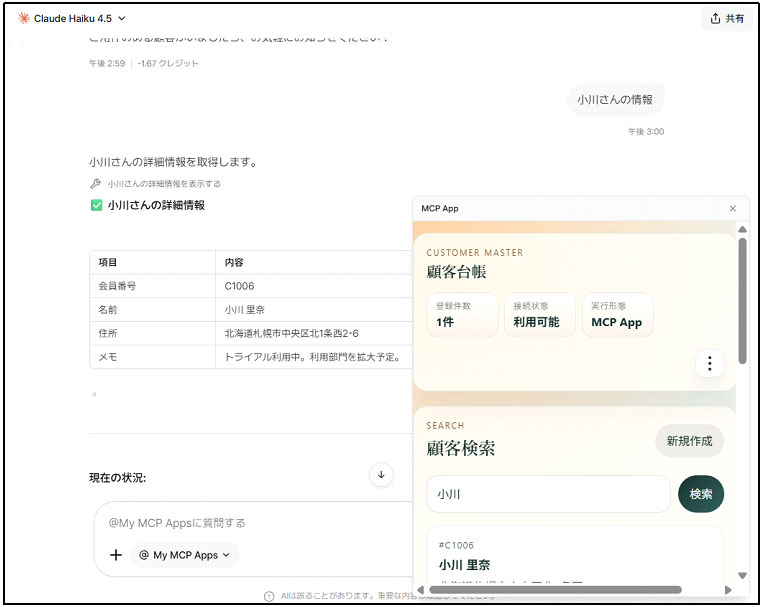Click the #C1006 ID in search result

tap(456, 545)
